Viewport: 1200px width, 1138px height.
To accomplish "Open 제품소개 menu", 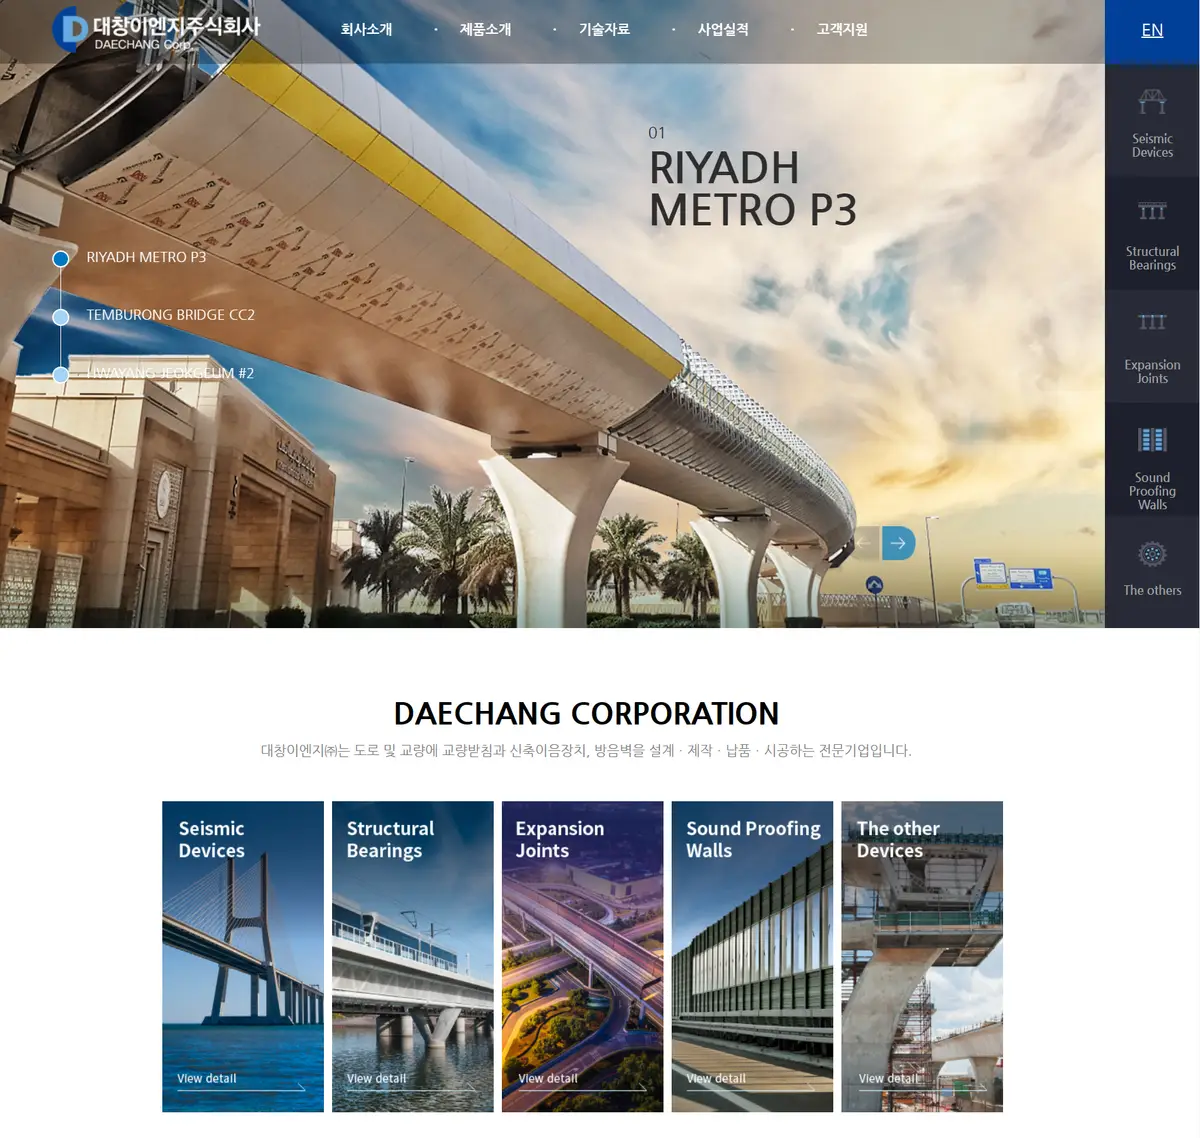I will [485, 30].
